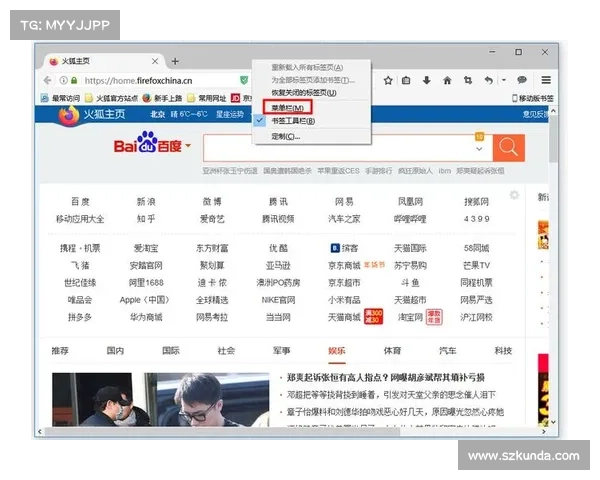Click the orange Baidu search magnifier button
The height and width of the screenshot is (480, 600).
coord(509,147)
